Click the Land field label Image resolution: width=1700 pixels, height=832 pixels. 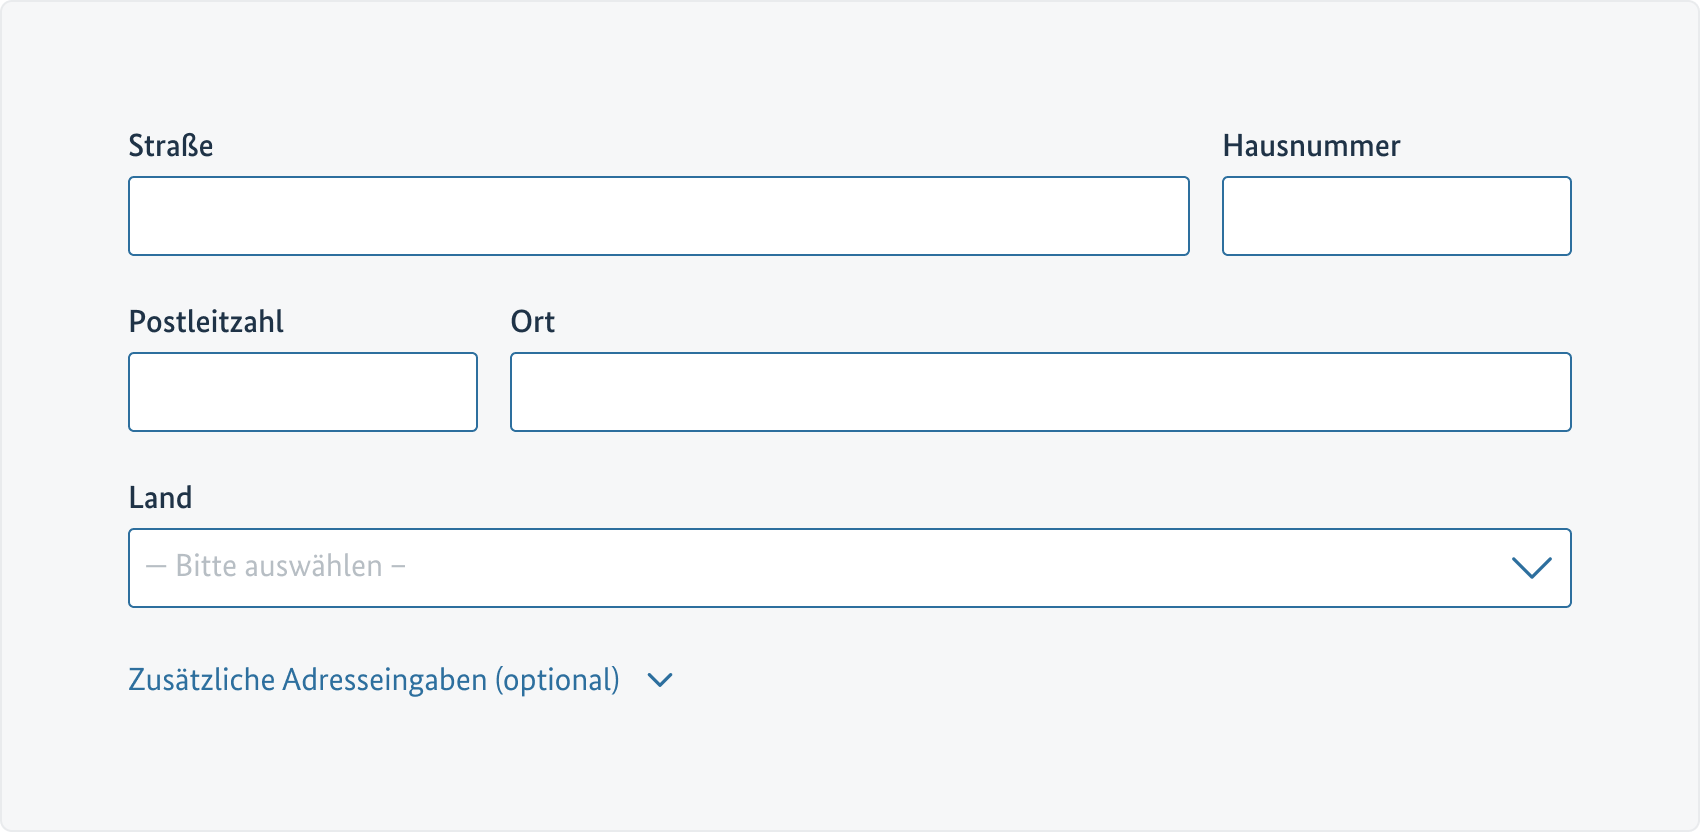coord(160,498)
